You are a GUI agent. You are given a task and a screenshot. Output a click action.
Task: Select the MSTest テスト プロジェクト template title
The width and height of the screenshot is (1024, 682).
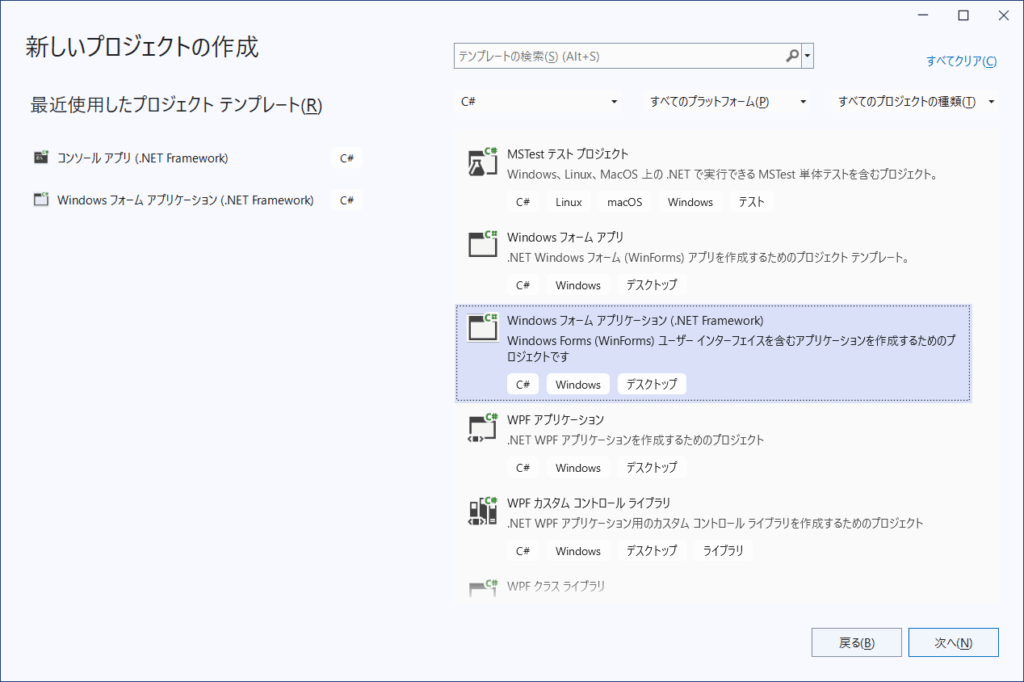568,154
